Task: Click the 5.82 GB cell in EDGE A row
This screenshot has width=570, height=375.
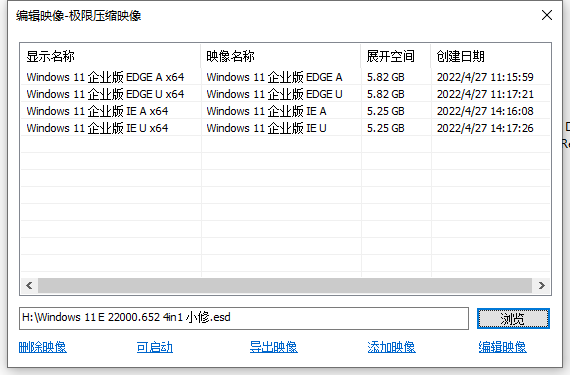Action: (x=385, y=77)
